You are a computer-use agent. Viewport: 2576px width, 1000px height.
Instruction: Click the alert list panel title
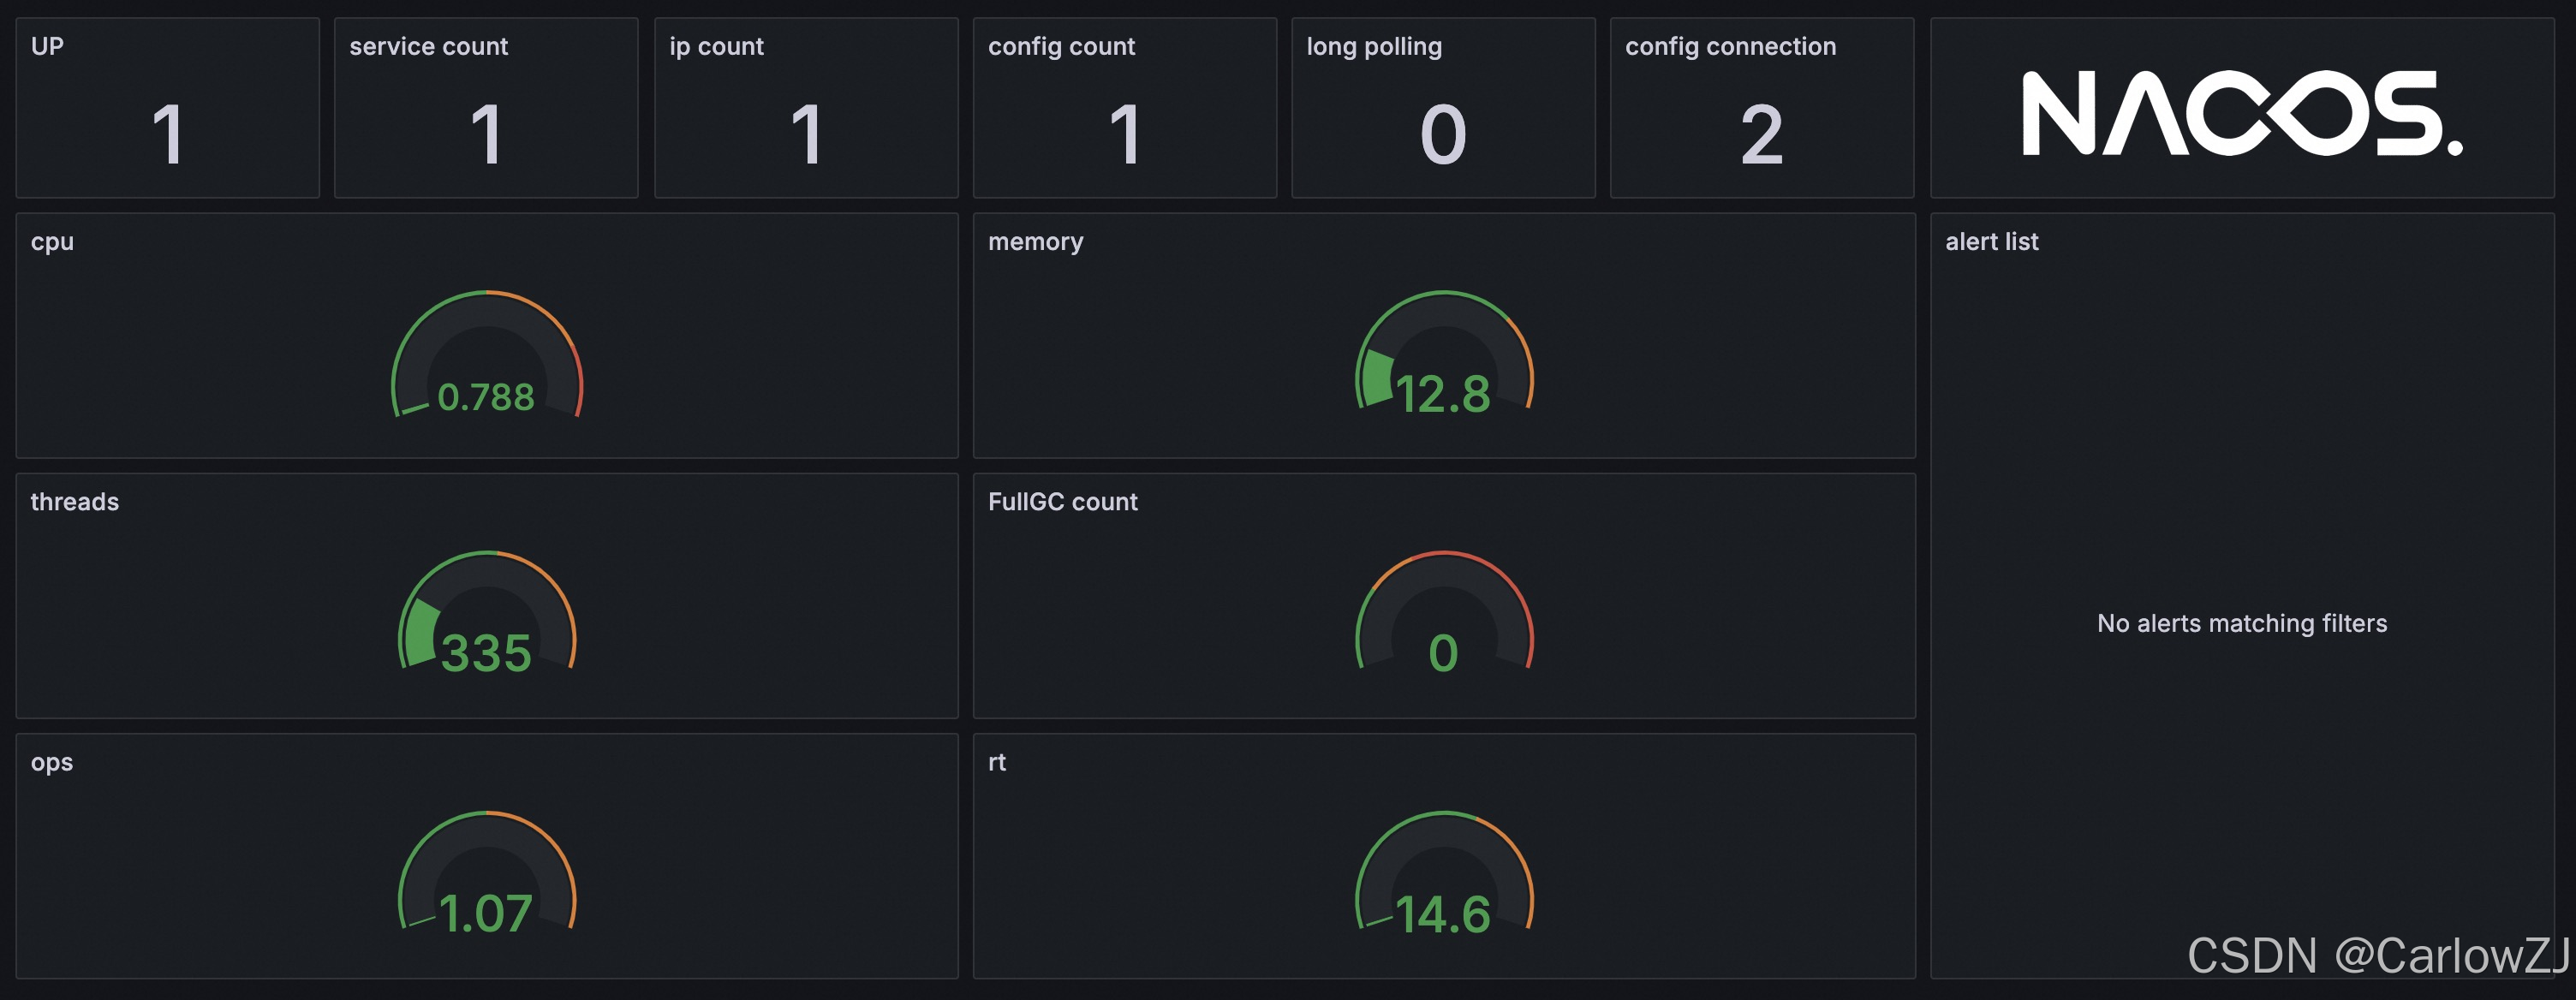[1991, 241]
